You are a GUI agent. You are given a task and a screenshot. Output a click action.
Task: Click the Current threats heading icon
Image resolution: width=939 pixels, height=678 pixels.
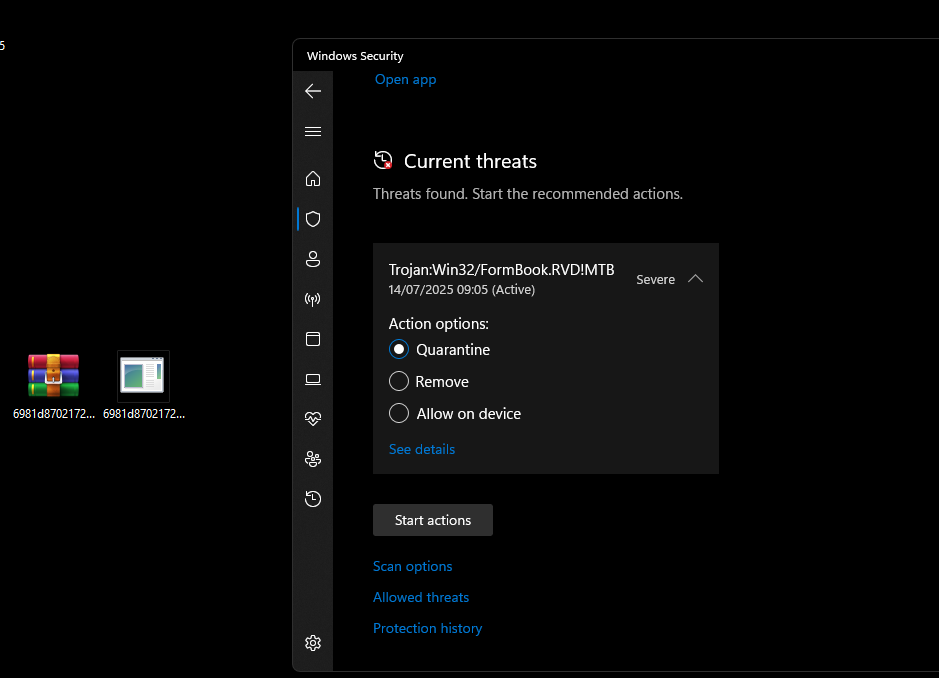tap(383, 161)
